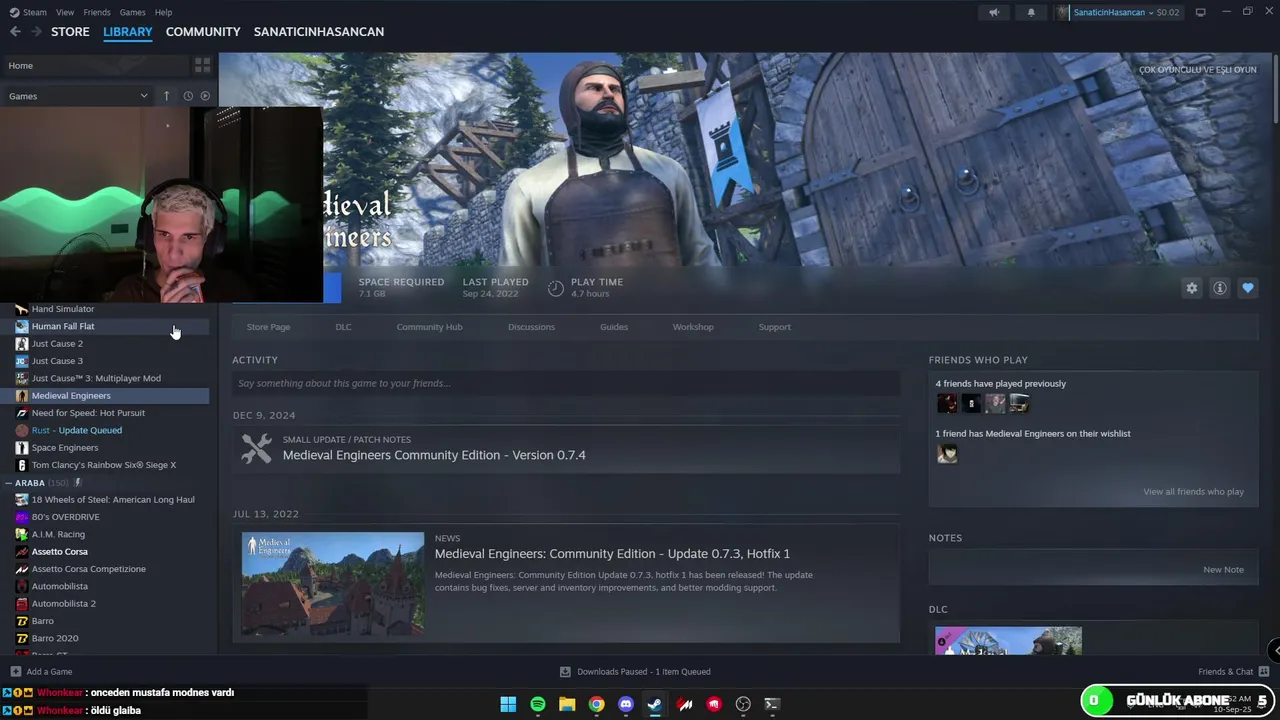Select Assetto Corsa Competizione entry
Screen dimensions: 1280x720
(x=89, y=569)
